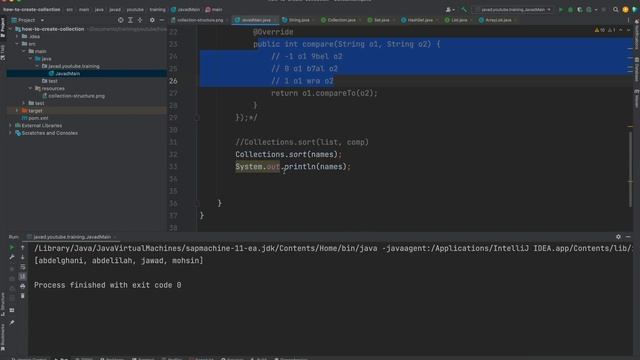Hide the Run tool window
This screenshot has height=360, width=640.
pyautogui.click(x=628, y=237)
